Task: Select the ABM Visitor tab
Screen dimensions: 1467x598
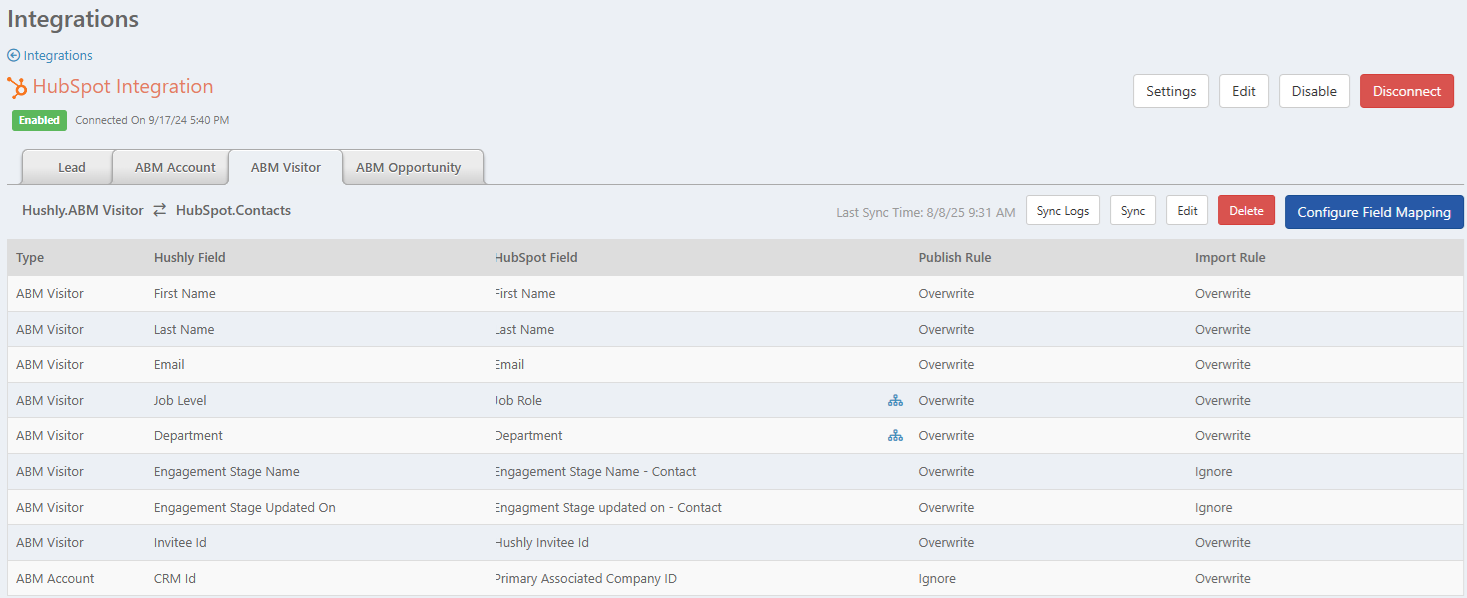Action: tap(286, 167)
